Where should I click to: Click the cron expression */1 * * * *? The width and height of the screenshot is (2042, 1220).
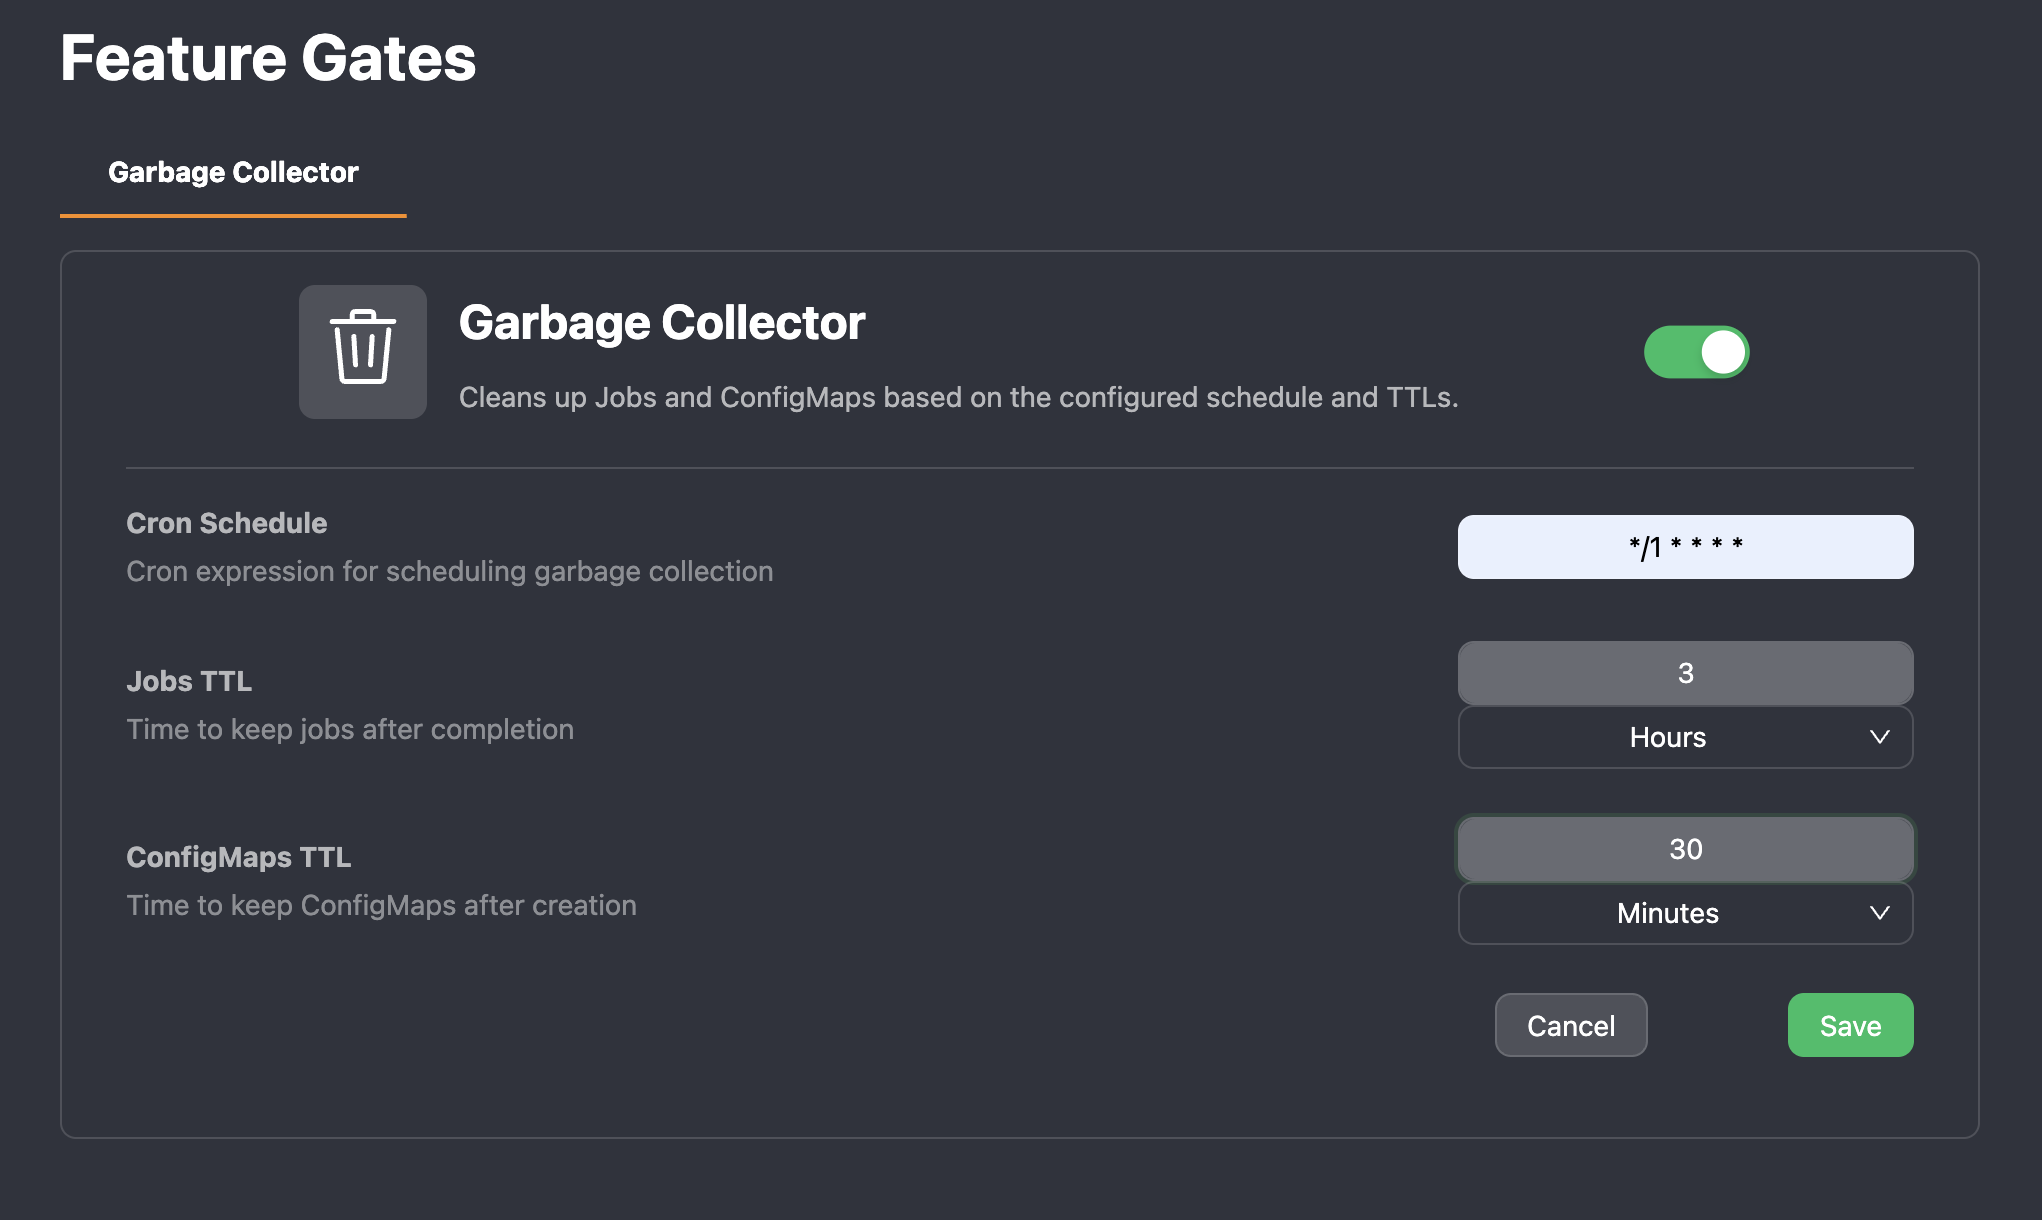pos(1685,546)
